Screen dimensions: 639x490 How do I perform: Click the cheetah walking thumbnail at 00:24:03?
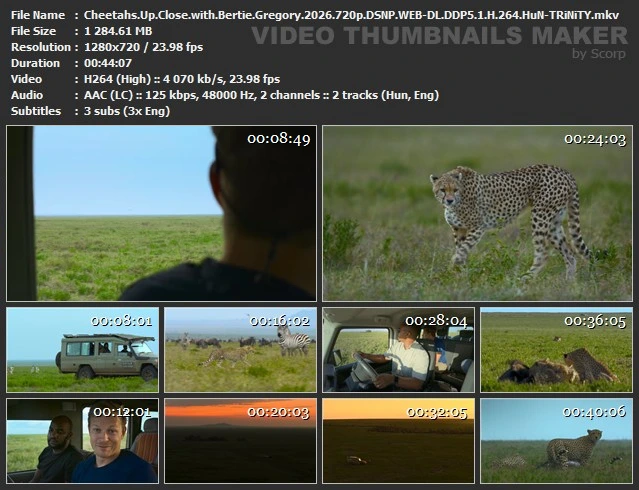[x=476, y=213]
